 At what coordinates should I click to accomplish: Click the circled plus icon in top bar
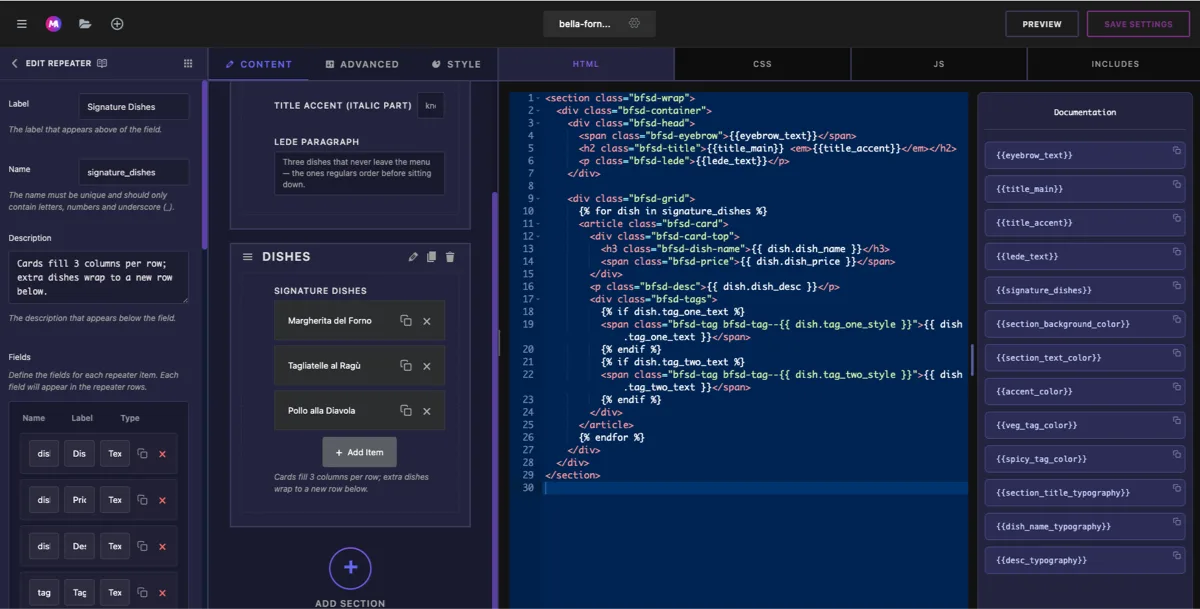click(x=117, y=24)
